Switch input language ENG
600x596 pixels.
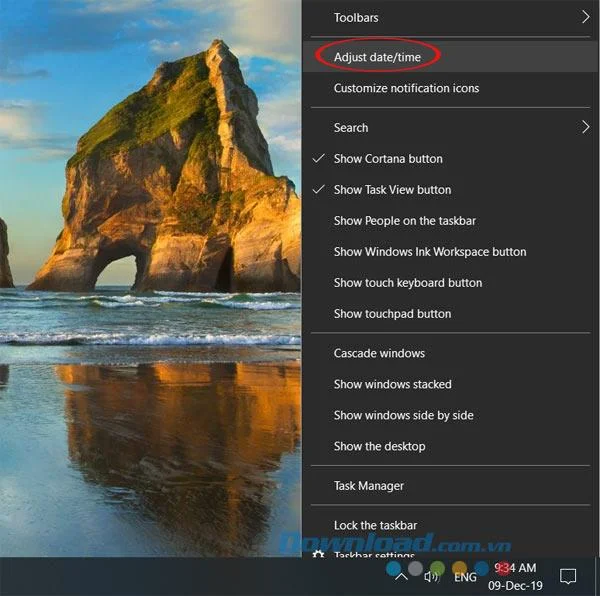pyautogui.click(x=465, y=577)
